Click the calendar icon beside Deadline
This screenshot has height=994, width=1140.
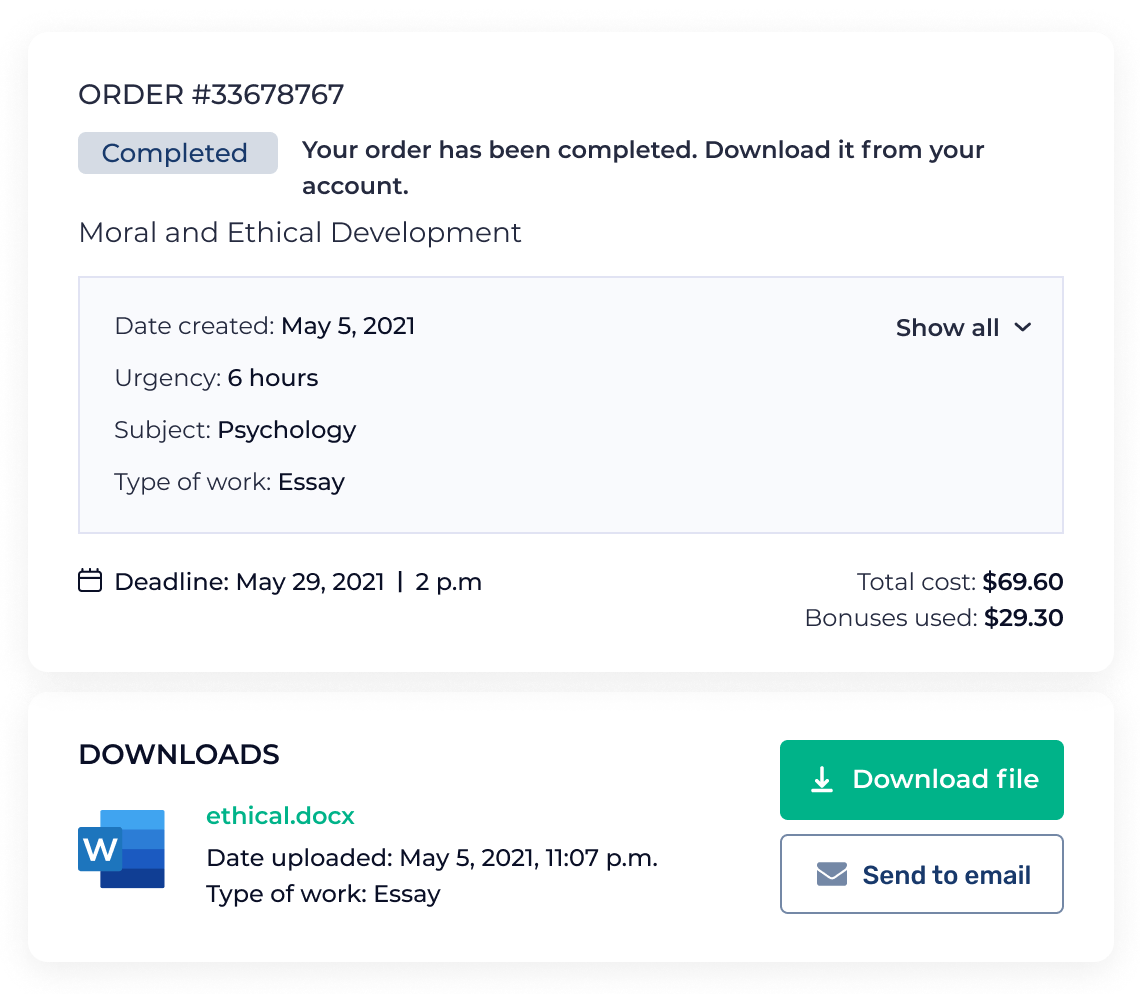tap(90, 581)
